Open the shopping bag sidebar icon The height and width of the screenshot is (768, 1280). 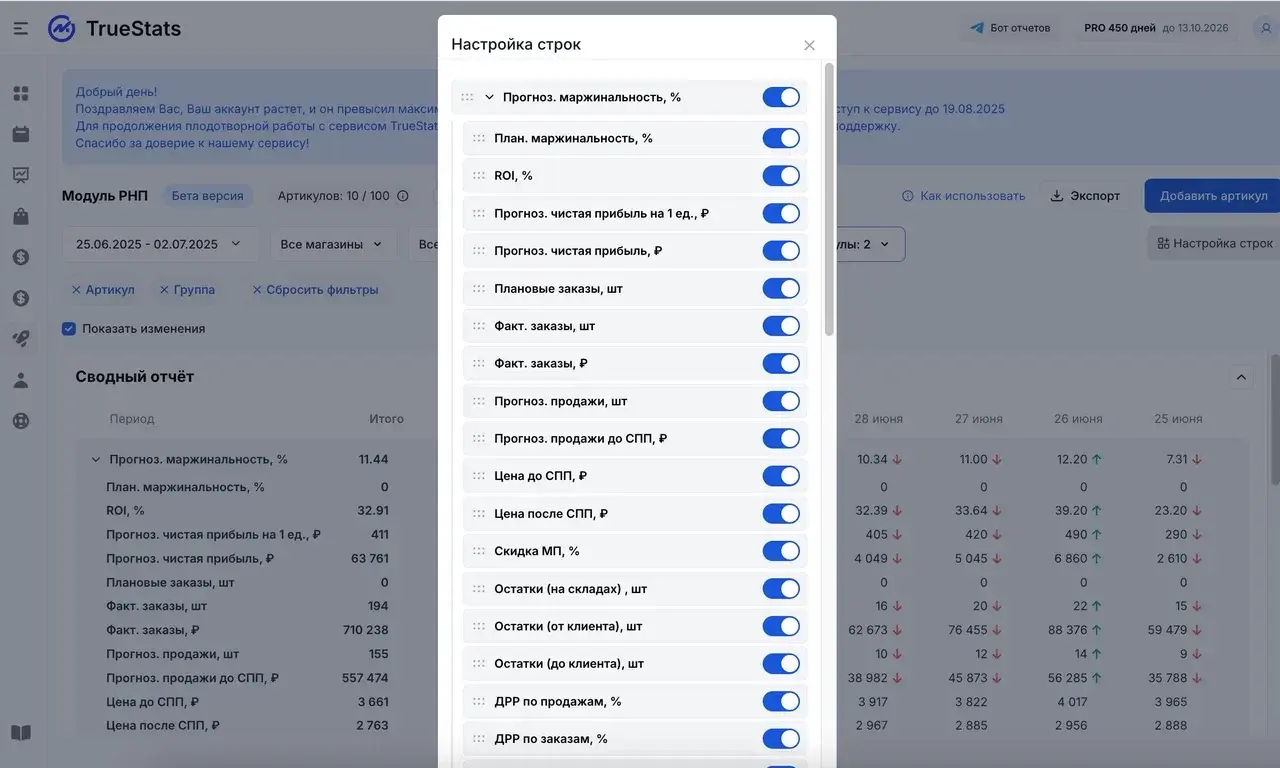pos(21,216)
